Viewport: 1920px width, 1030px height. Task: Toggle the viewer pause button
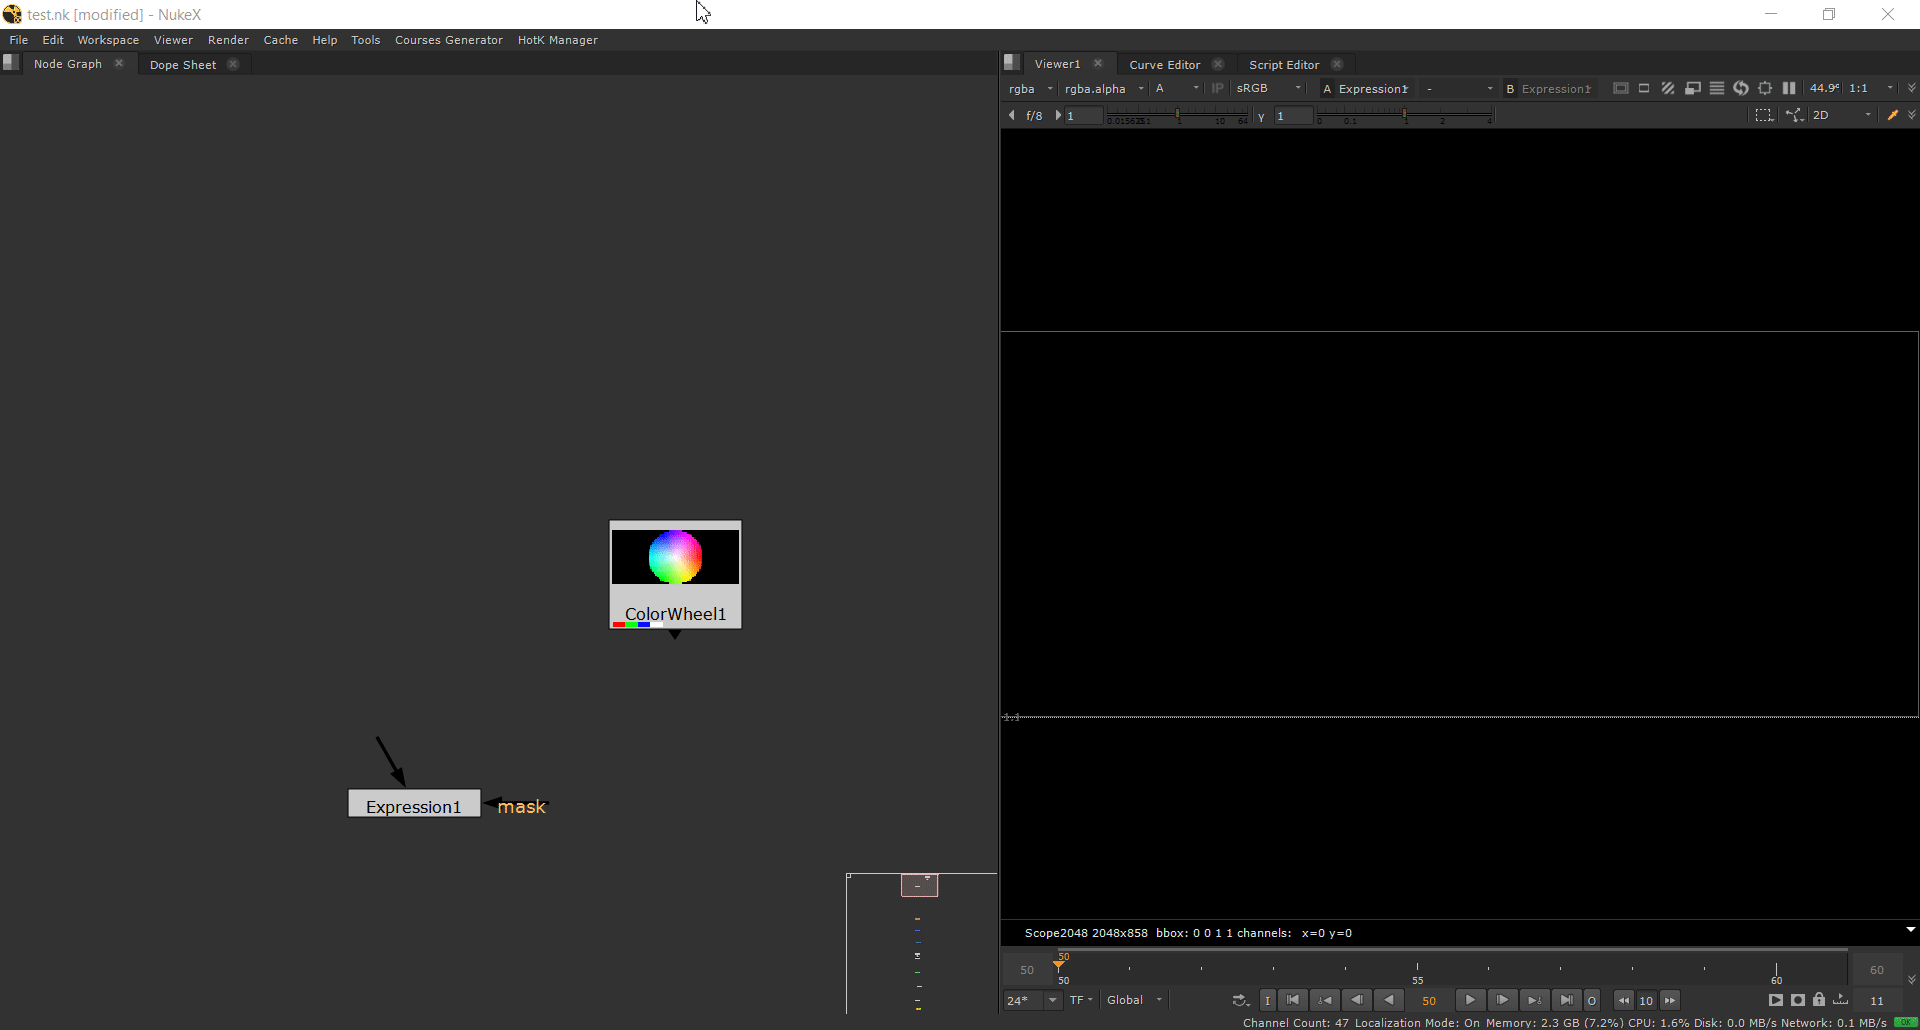pos(1789,88)
